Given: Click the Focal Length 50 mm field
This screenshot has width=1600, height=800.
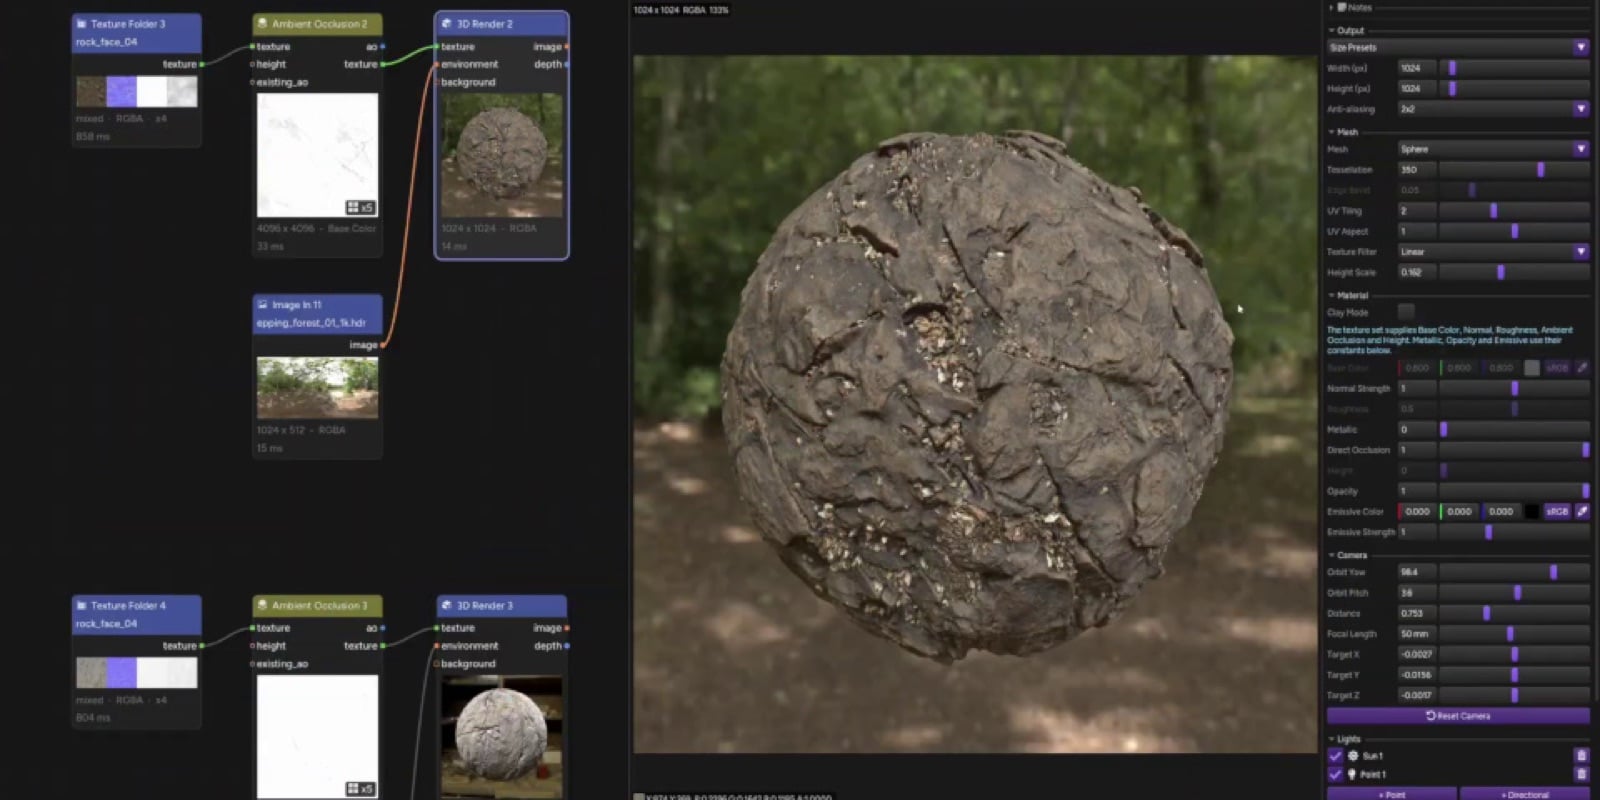Looking at the screenshot, I should [x=1417, y=634].
